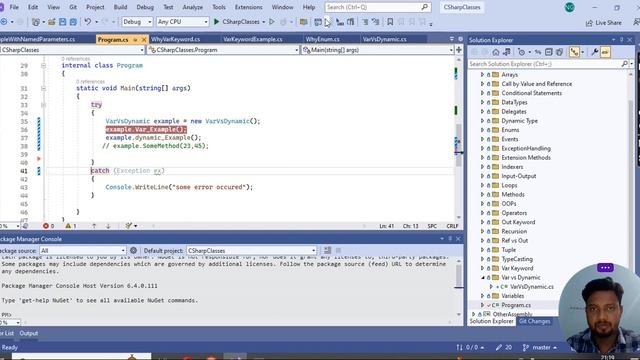The height and width of the screenshot is (360, 640).
Task: Switch views icon in Solution Explorer toolbar
Action: 507,52
